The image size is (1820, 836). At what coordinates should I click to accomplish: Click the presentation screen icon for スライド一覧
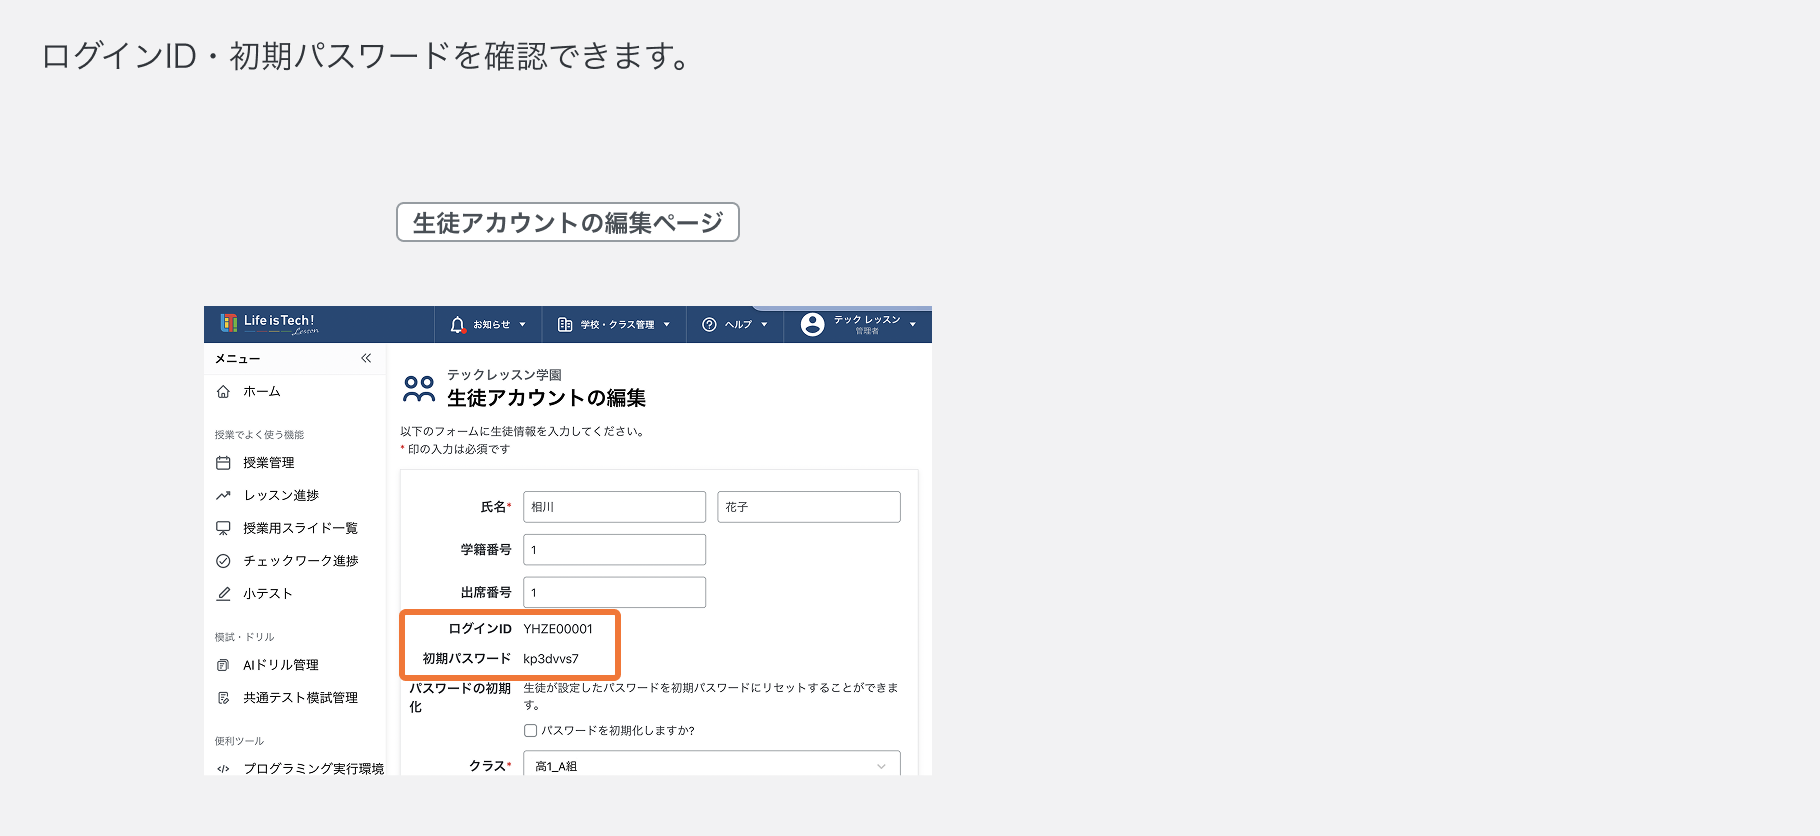(x=223, y=528)
